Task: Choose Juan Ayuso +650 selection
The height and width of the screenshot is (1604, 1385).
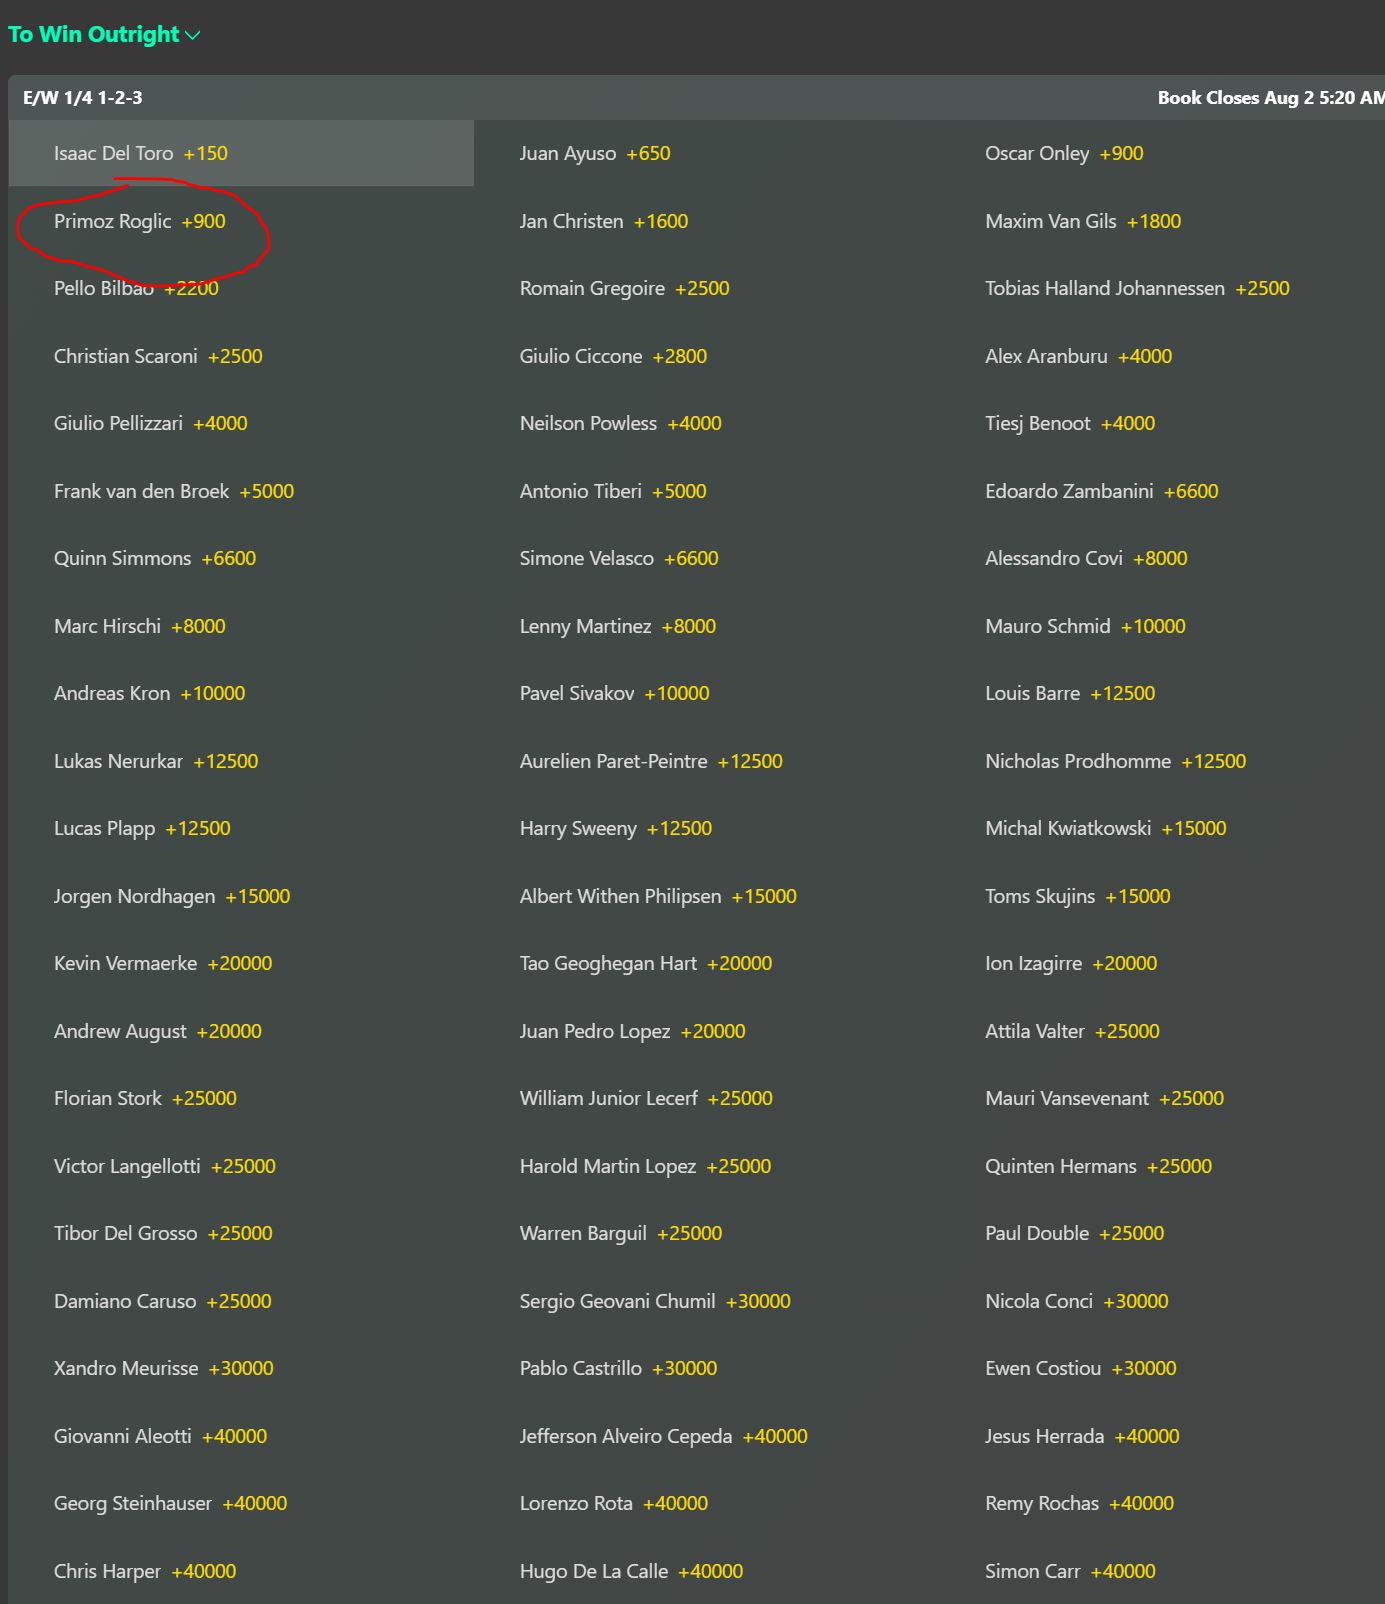Action: coord(595,153)
